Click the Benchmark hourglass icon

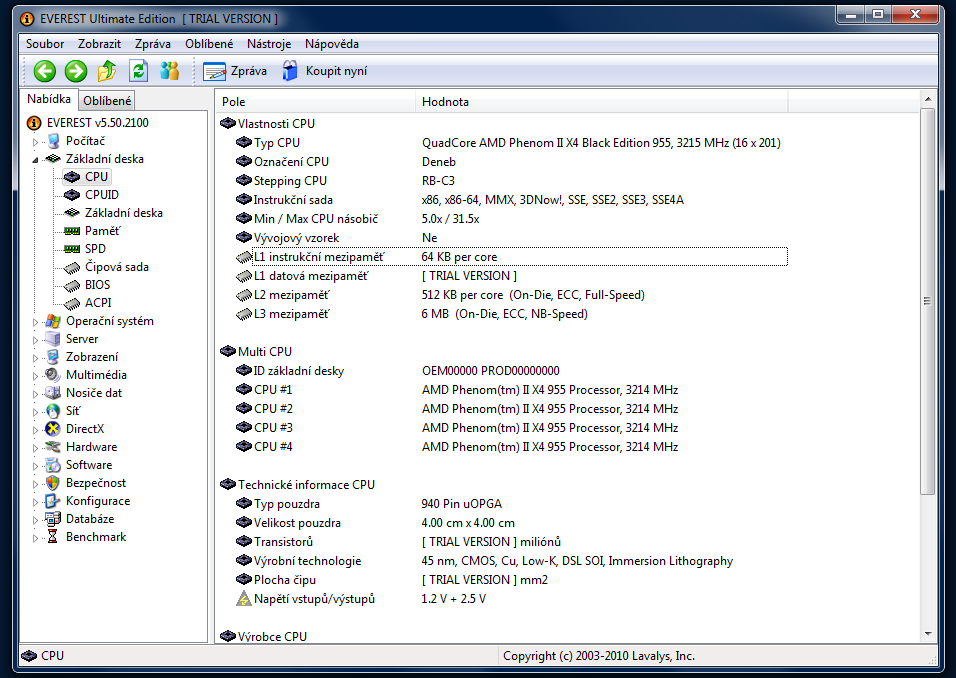[54, 537]
